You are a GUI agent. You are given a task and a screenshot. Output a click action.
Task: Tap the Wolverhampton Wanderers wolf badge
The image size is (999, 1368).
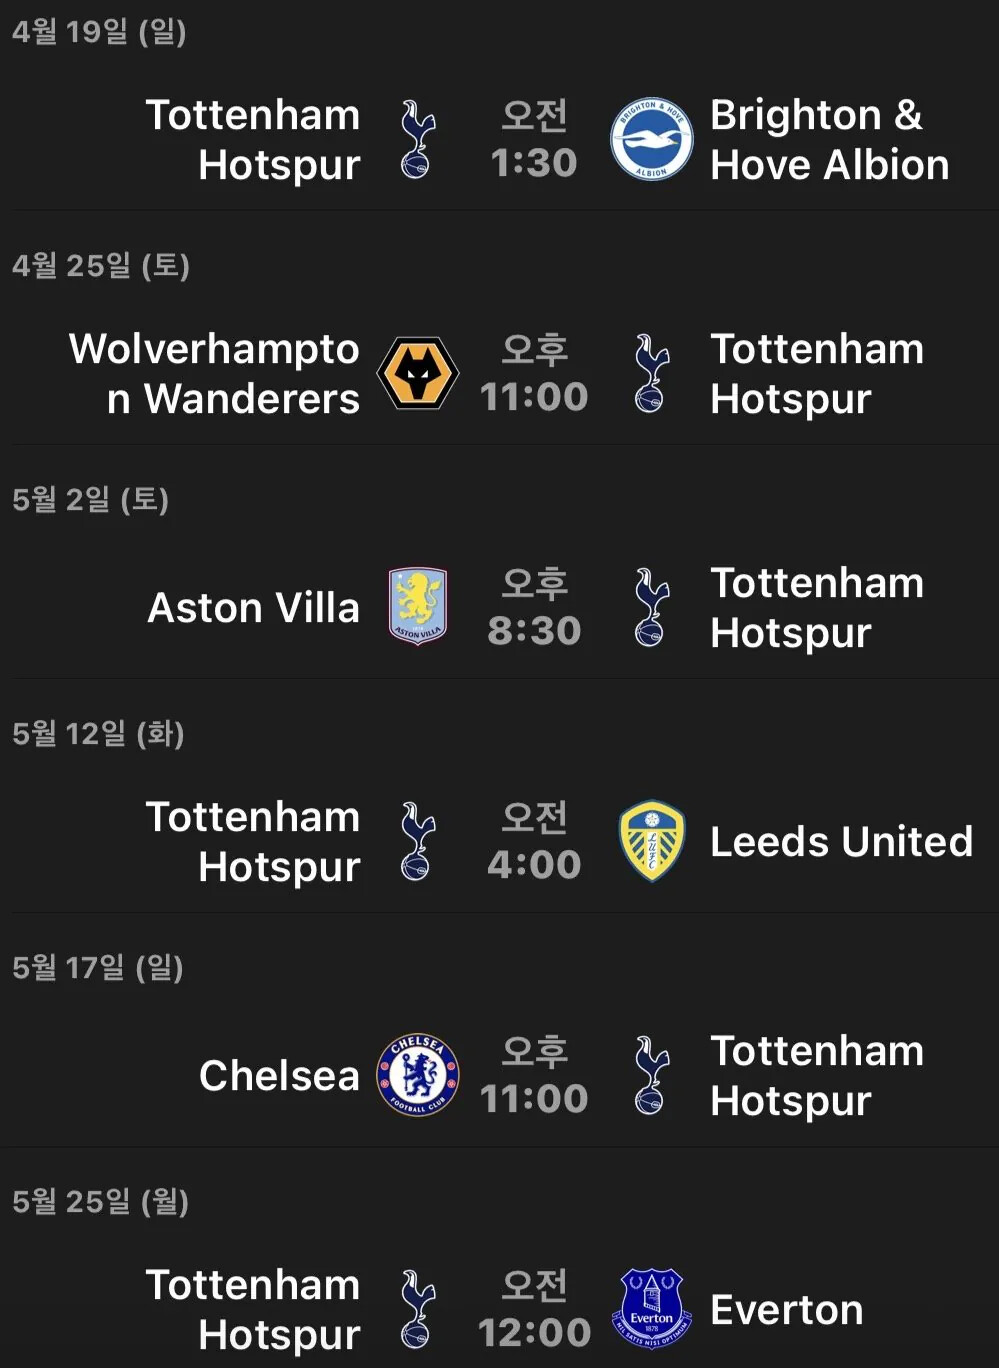pyautogui.click(x=418, y=373)
